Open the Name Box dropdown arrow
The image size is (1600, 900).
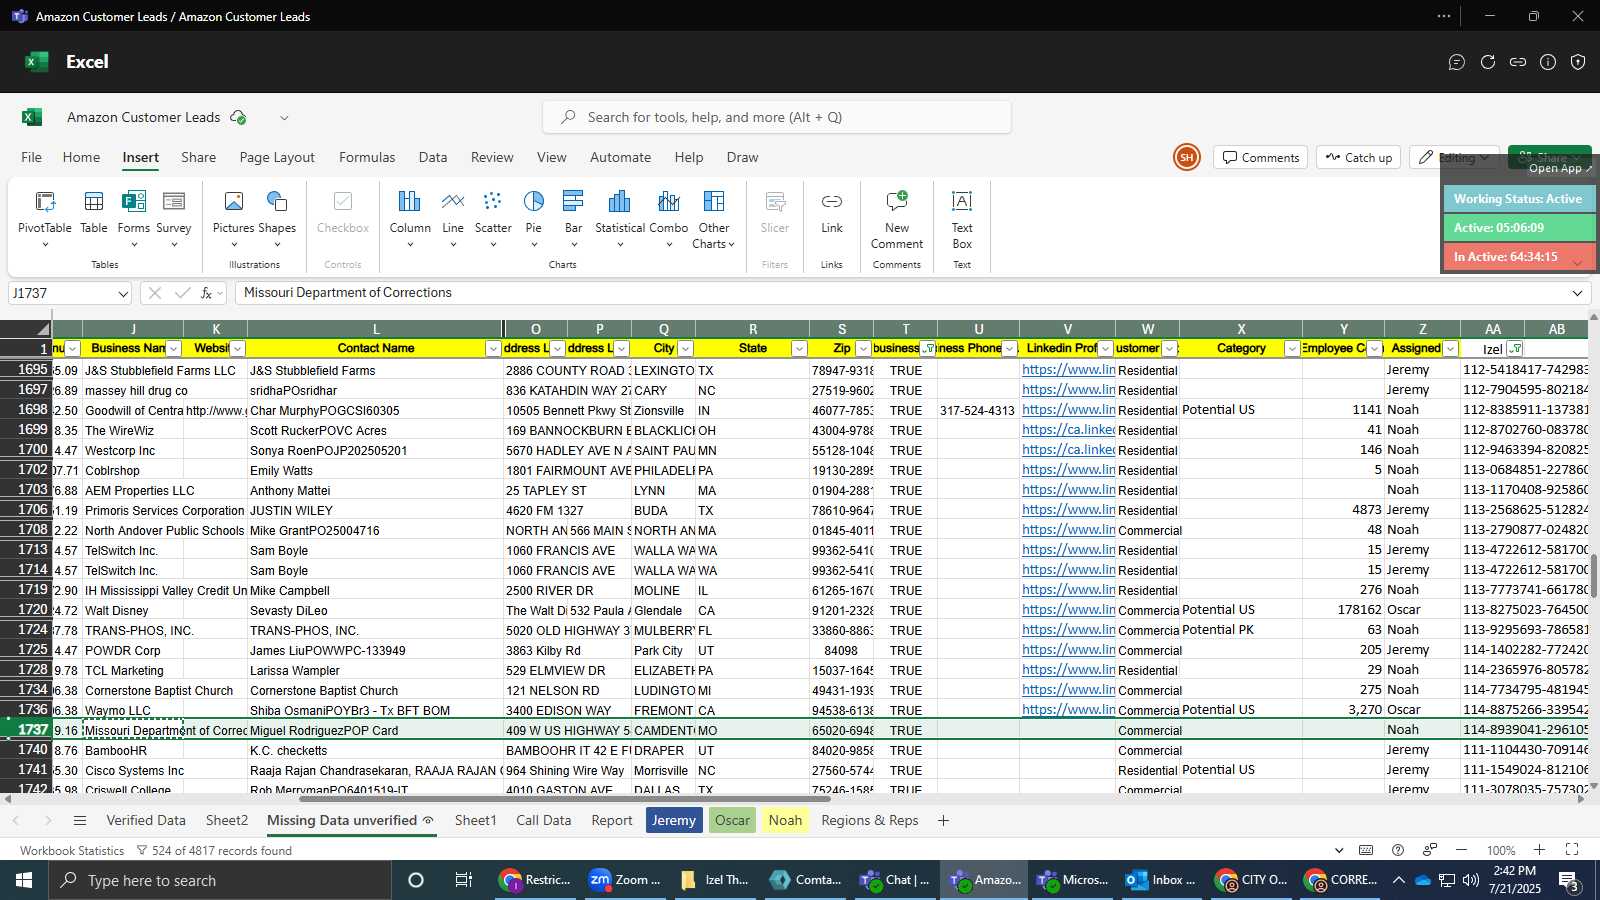tap(123, 294)
